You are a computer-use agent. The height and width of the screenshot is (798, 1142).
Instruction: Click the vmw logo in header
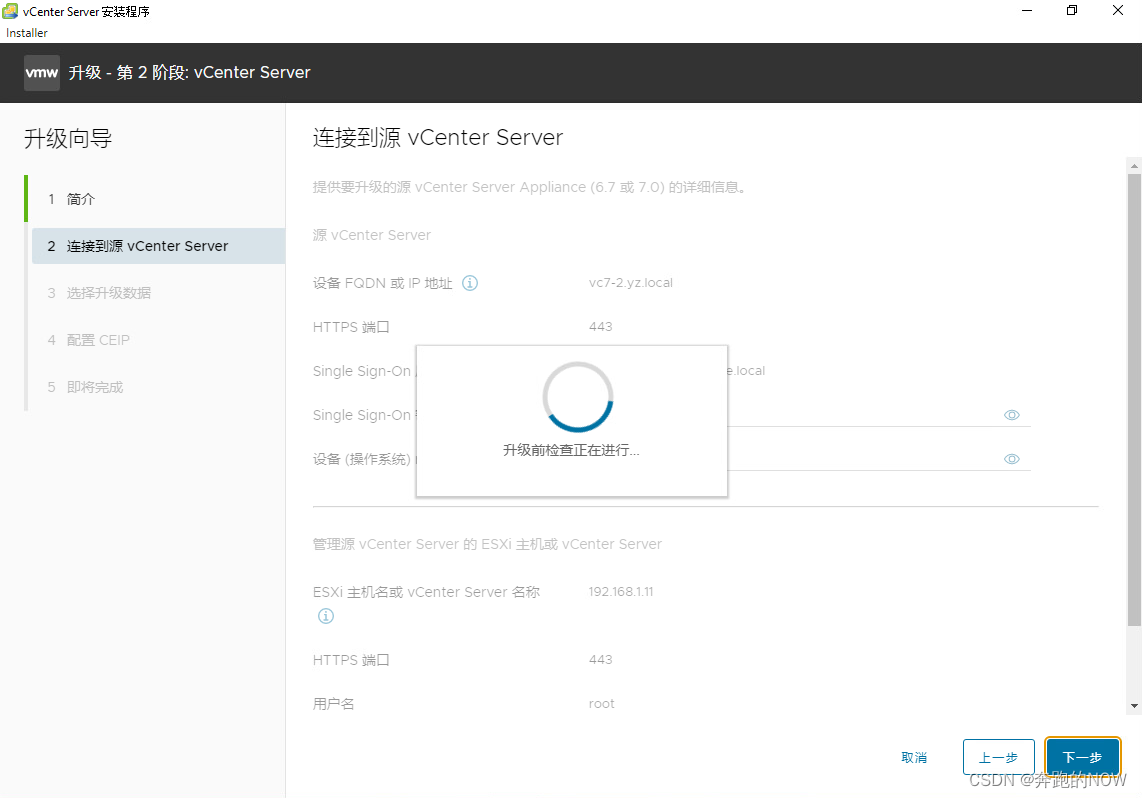point(42,73)
